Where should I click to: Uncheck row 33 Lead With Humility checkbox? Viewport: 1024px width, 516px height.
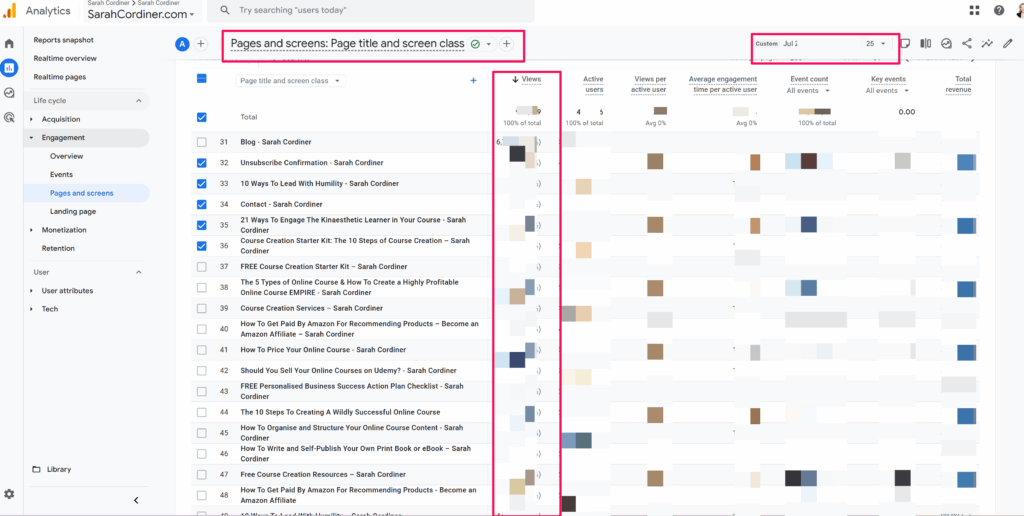coord(202,184)
